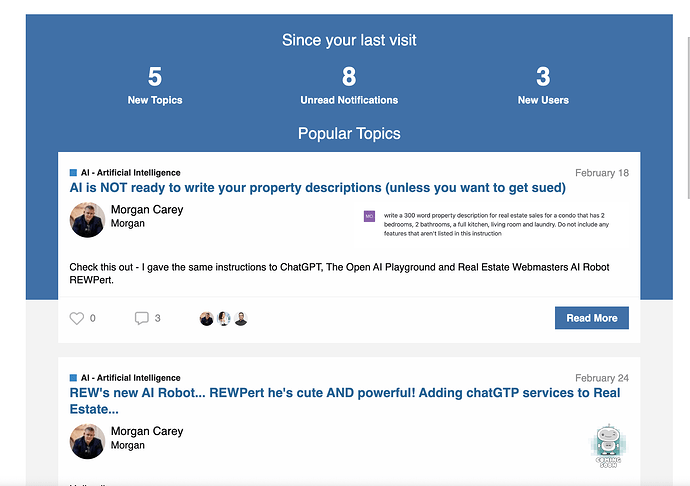Open topic 'AI is NOT ready to write'
This screenshot has width=690, height=486.
317,188
